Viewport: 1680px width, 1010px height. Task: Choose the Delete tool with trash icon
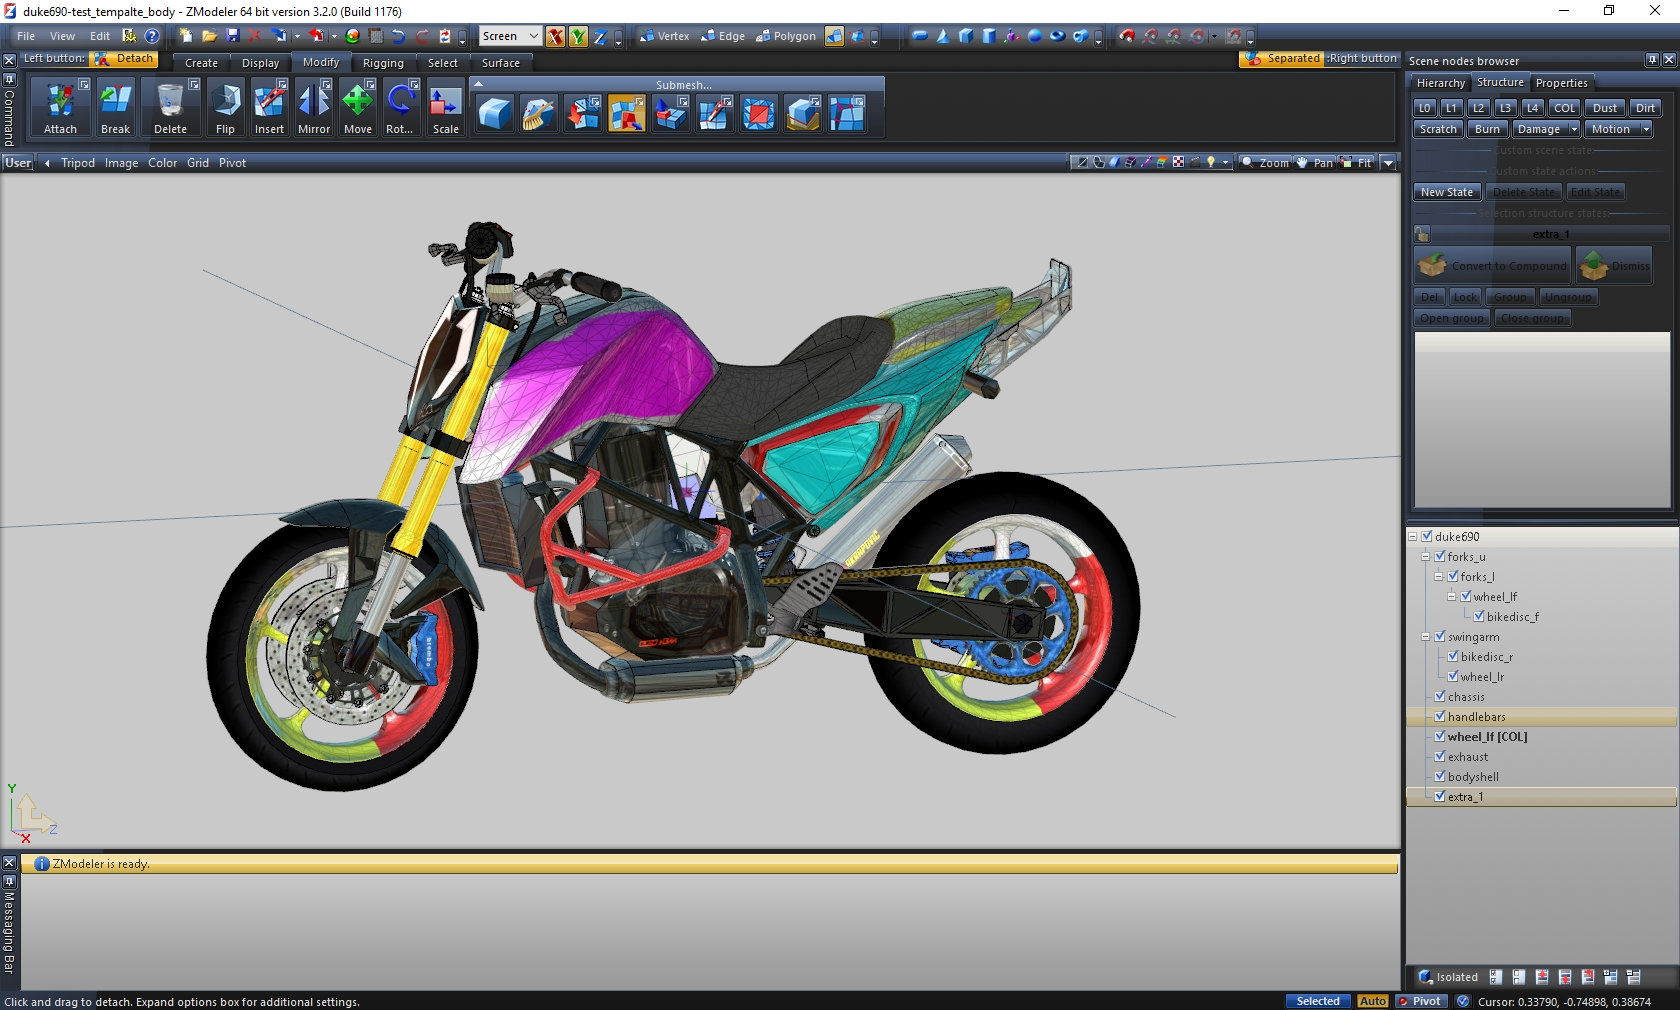(x=170, y=108)
